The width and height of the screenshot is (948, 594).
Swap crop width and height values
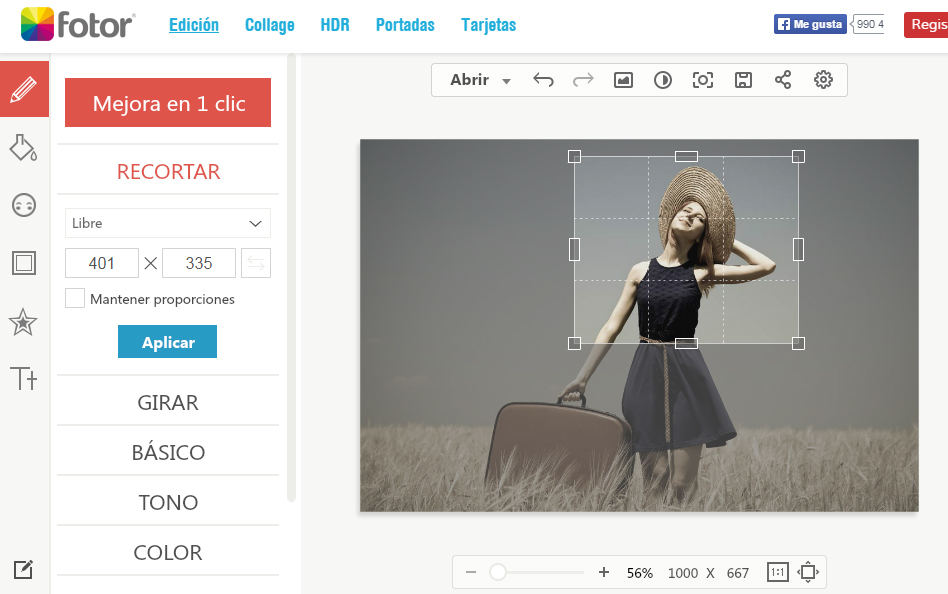[x=256, y=263]
